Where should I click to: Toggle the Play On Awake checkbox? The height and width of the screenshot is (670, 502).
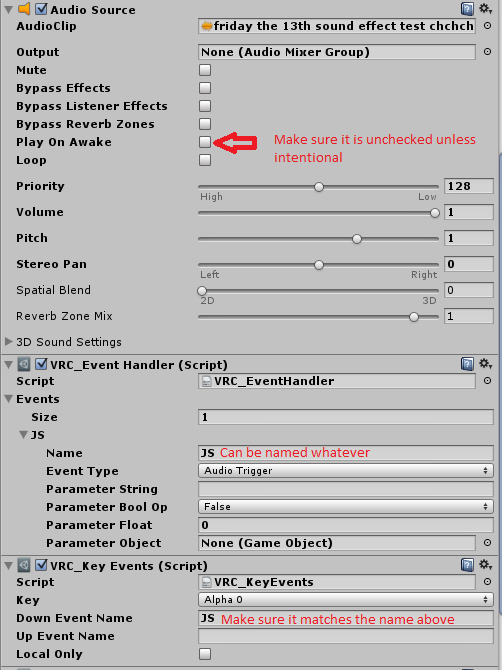coord(205,142)
